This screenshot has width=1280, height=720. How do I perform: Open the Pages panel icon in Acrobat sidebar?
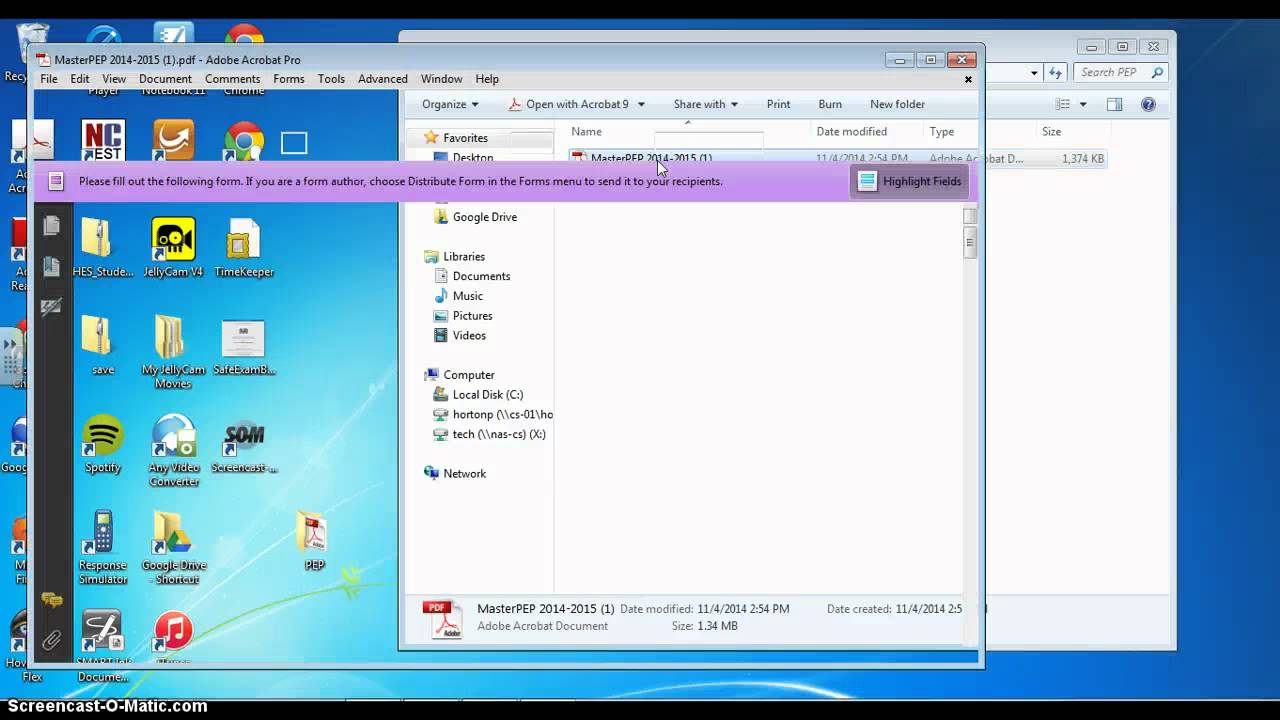(x=51, y=227)
